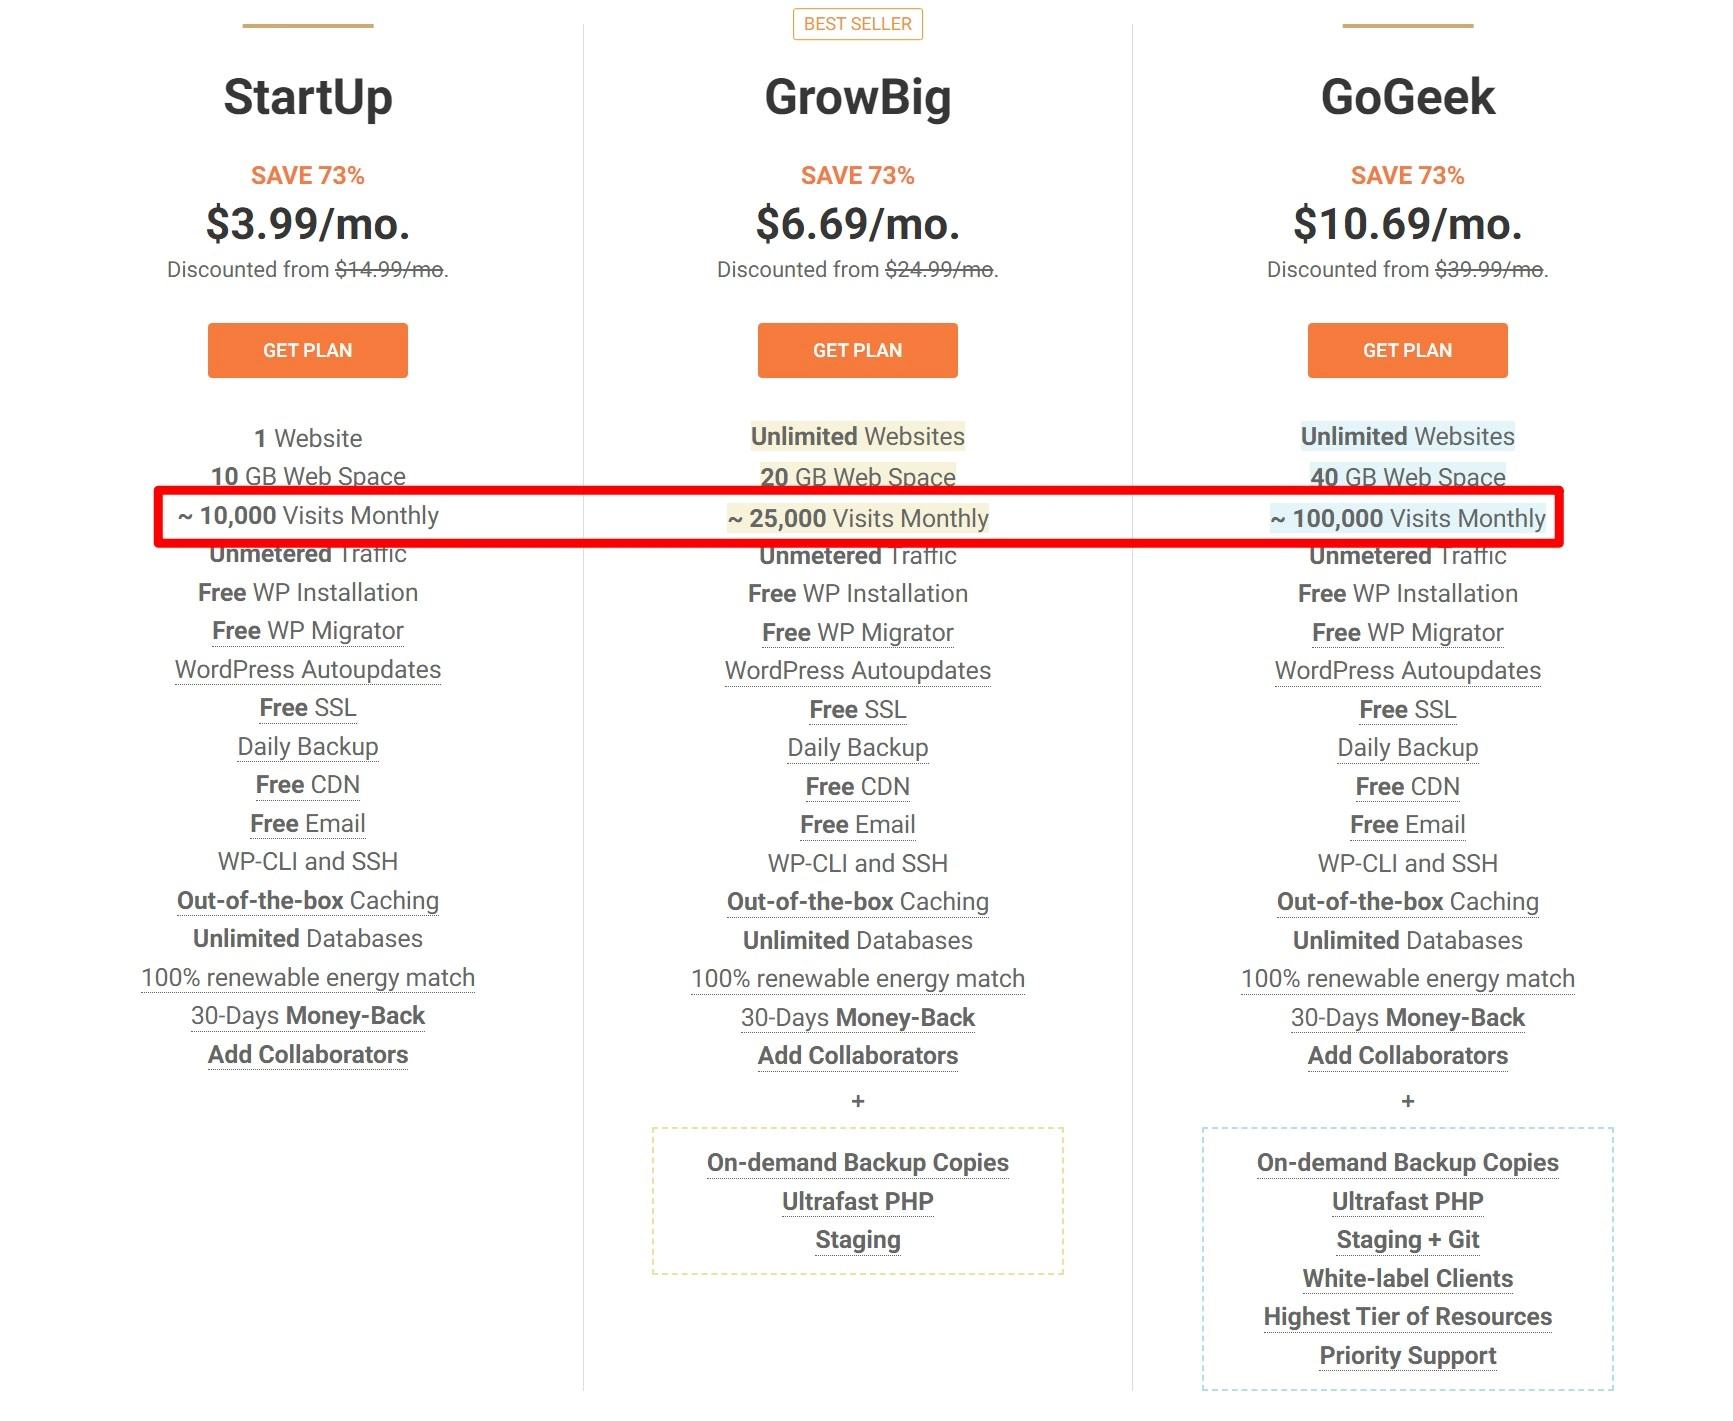The width and height of the screenshot is (1733, 1421).
Task: Click GrowBig Staging feature link
Action: (x=857, y=1240)
